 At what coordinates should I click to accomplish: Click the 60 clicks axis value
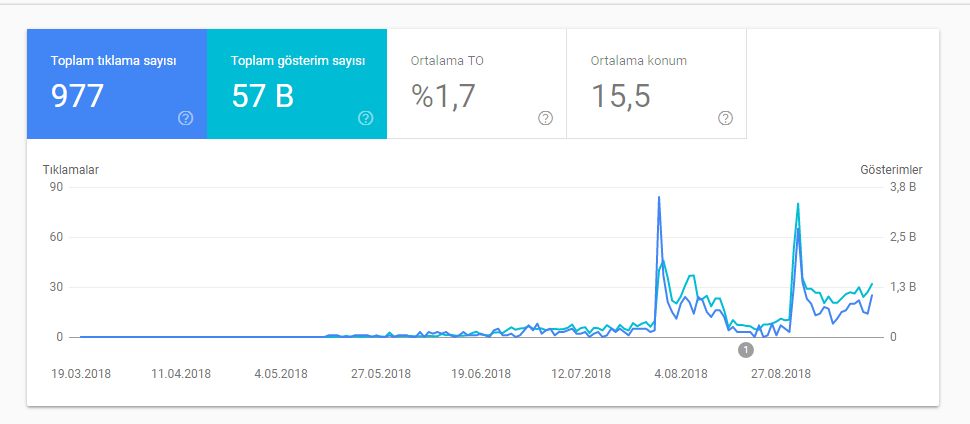[x=56, y=237]
